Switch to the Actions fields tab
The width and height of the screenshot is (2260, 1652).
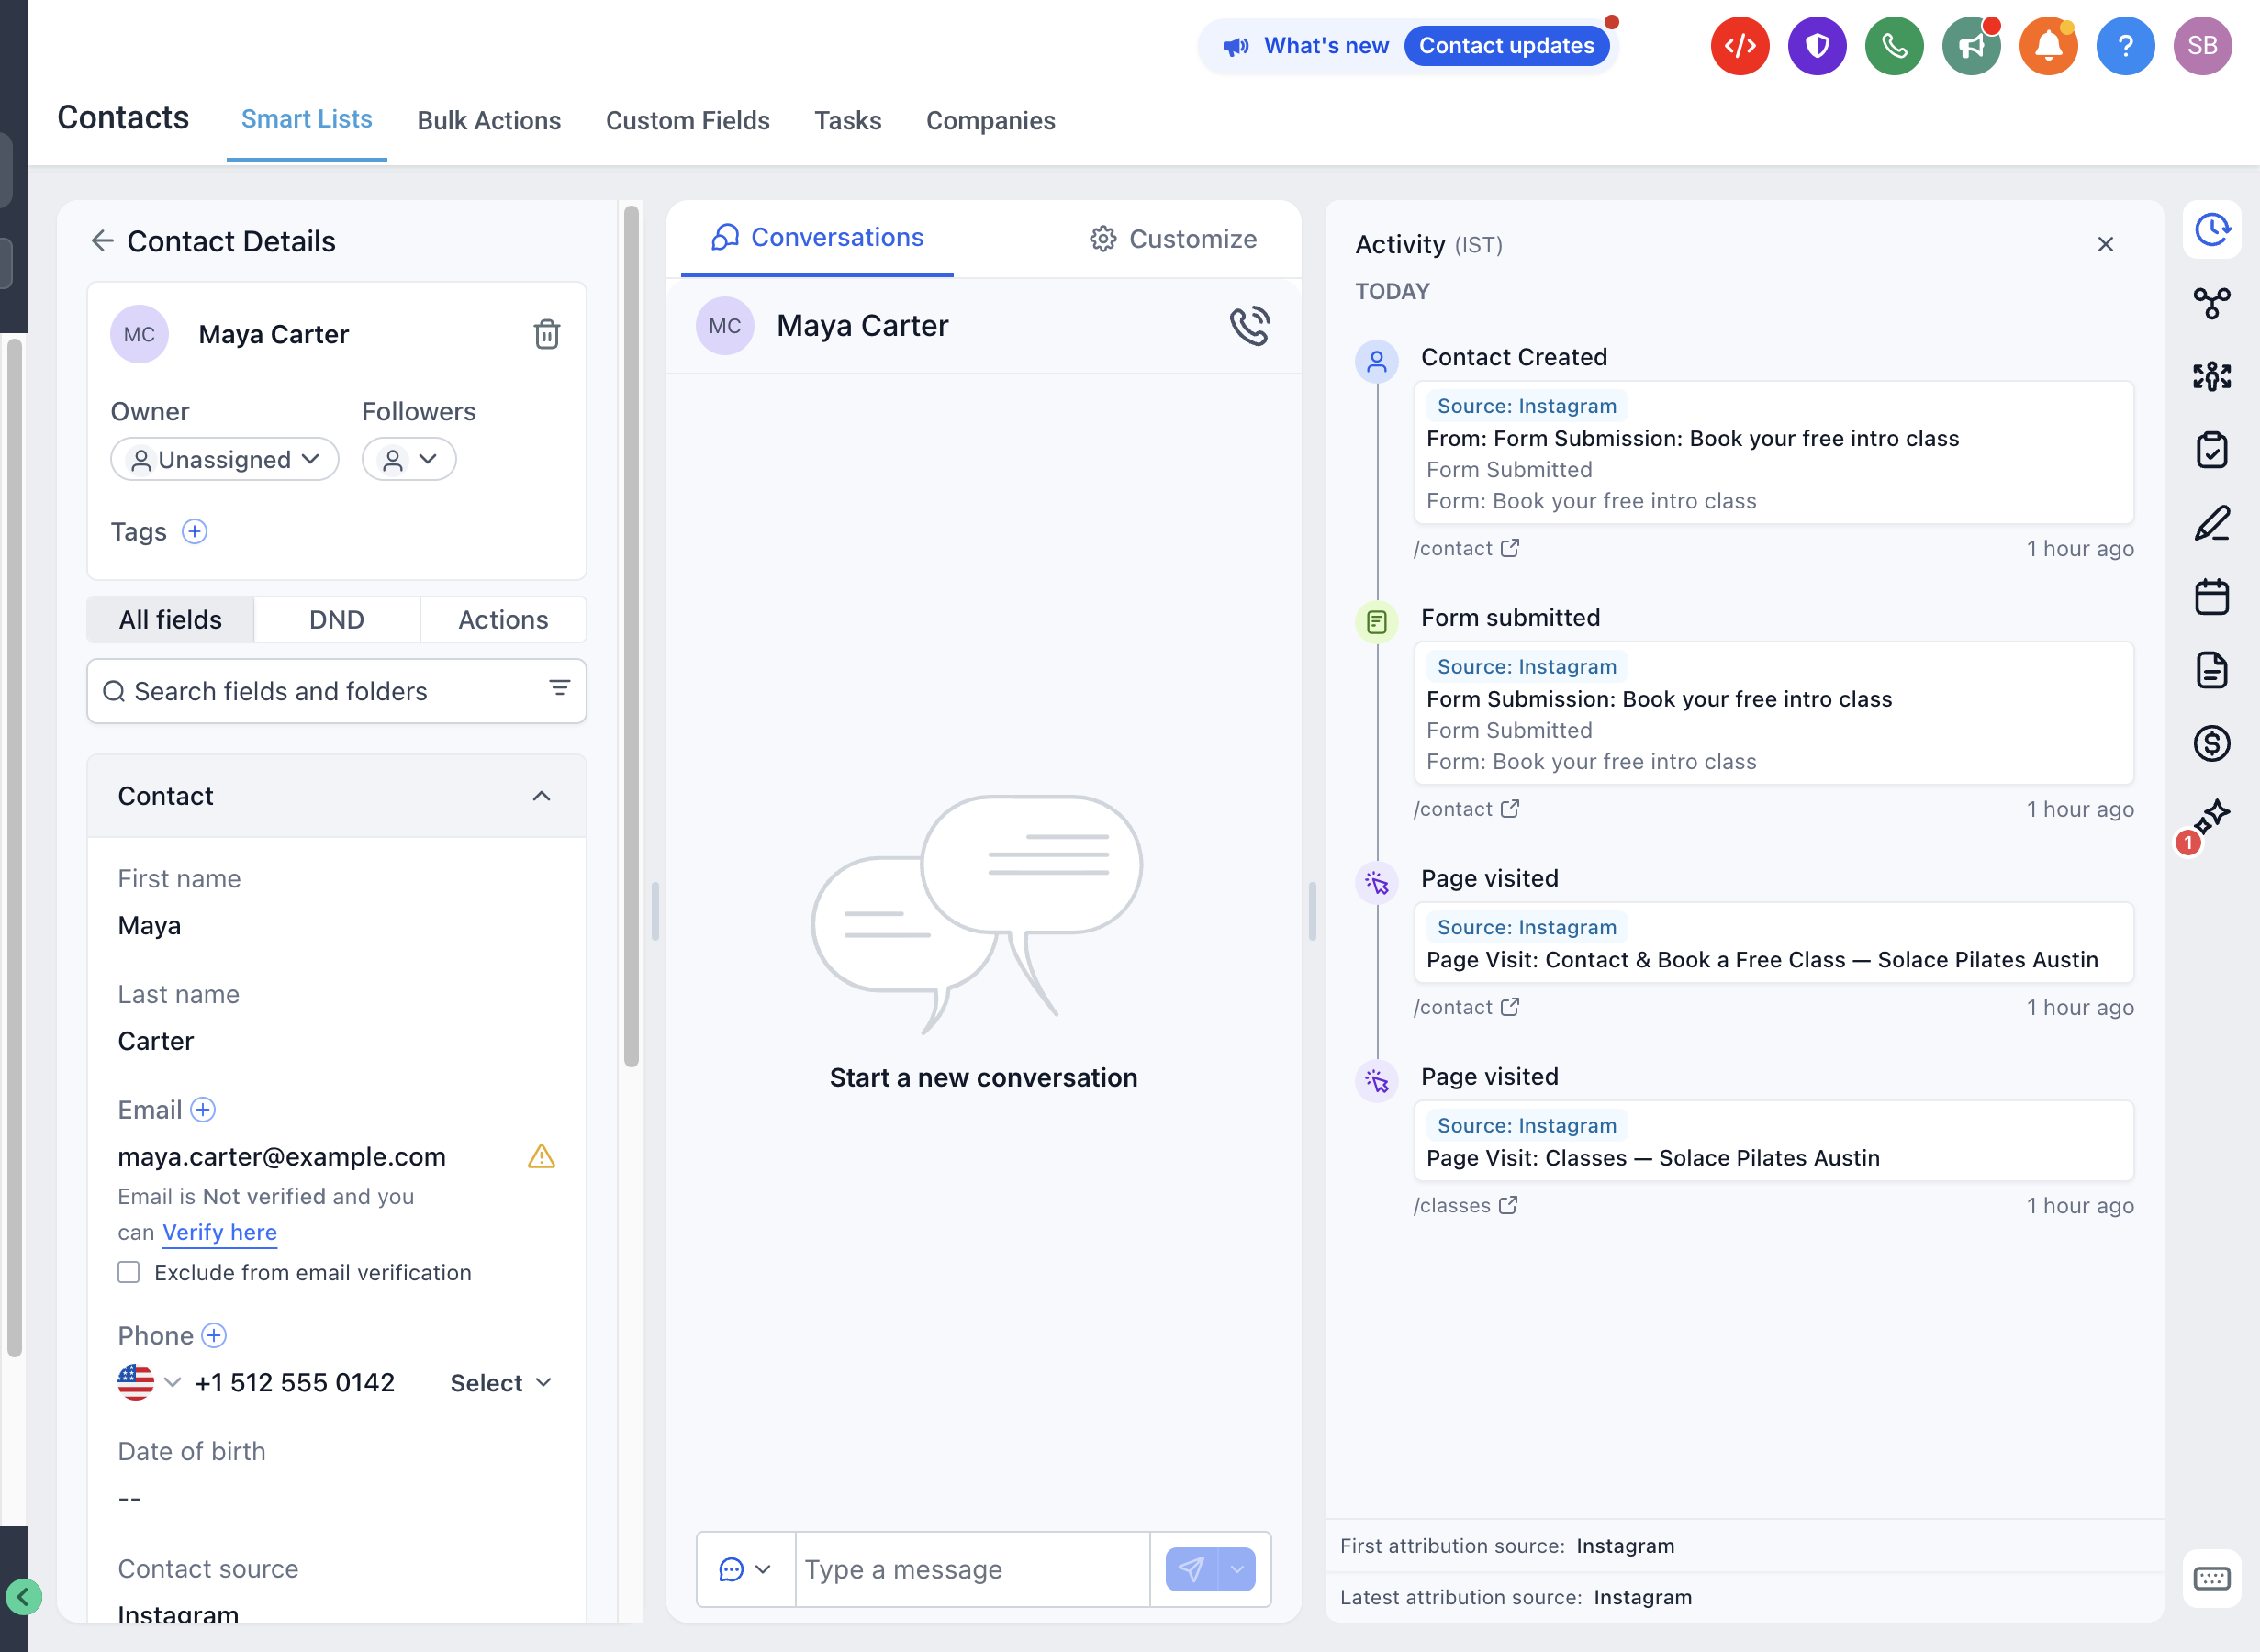coord(503,620)
